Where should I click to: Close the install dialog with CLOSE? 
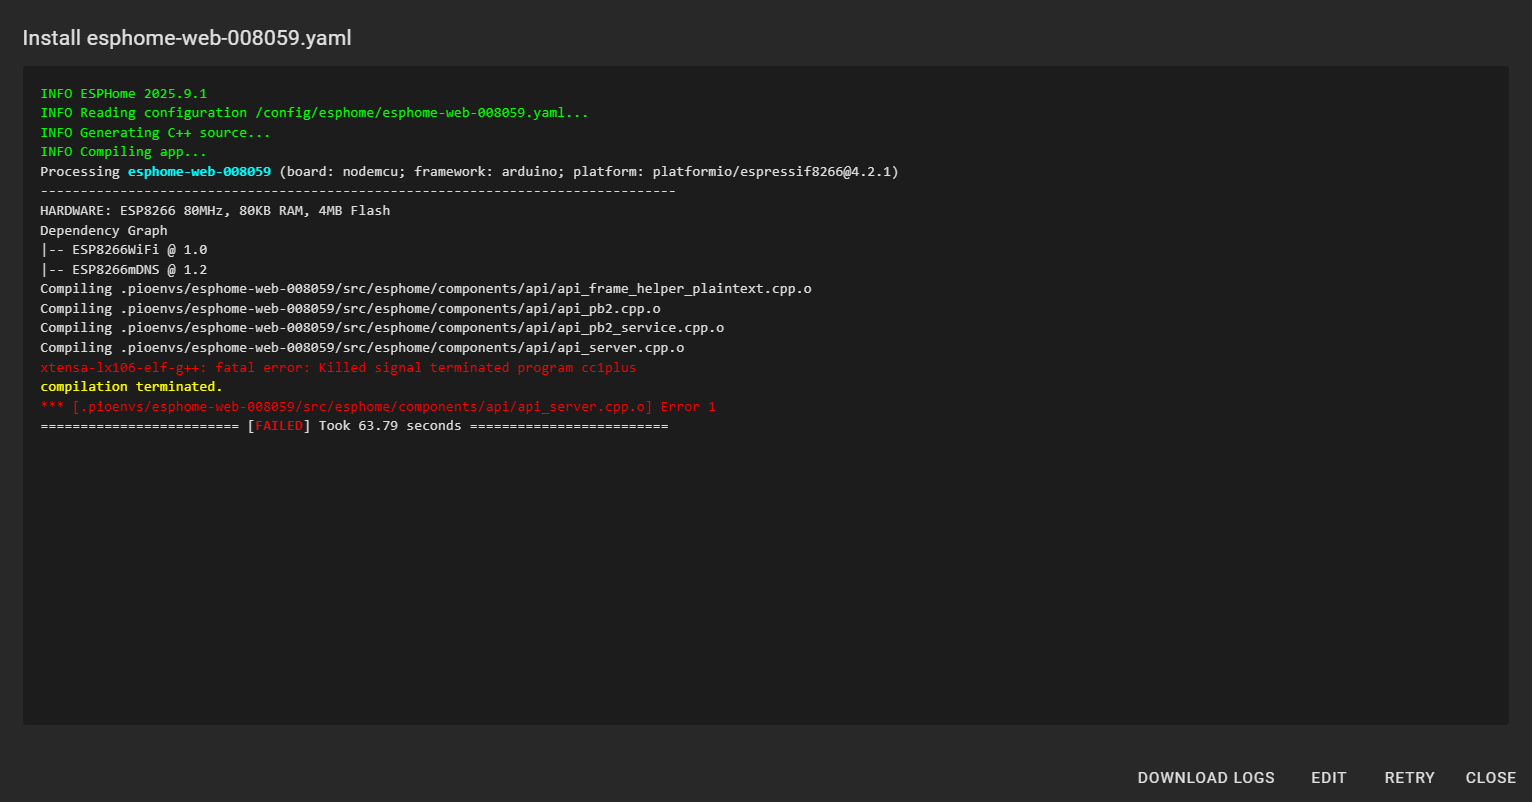pos(1490,778)
